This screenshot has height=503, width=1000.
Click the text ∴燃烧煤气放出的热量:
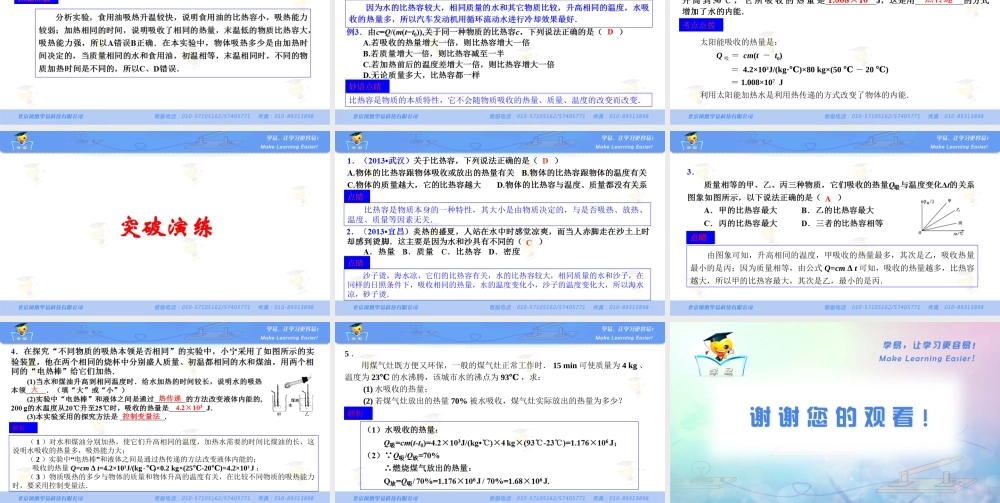[428, 468]
